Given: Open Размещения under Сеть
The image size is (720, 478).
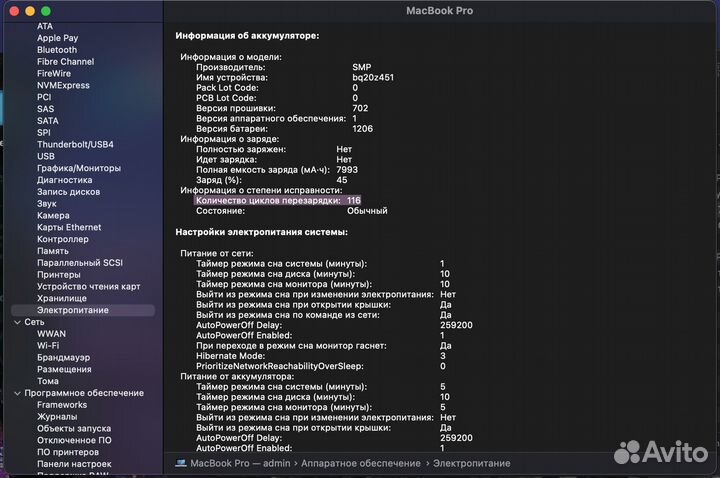Looking at the screenshot, I should pyautogui.click(x=64, y=370).
